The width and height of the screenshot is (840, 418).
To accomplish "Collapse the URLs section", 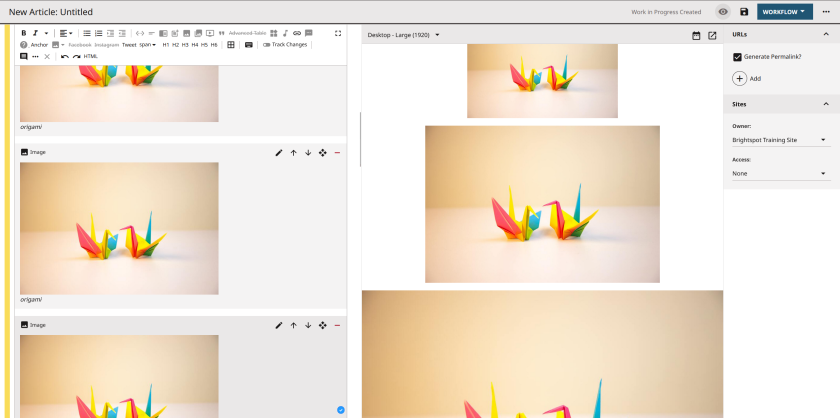I will point(826,34).
